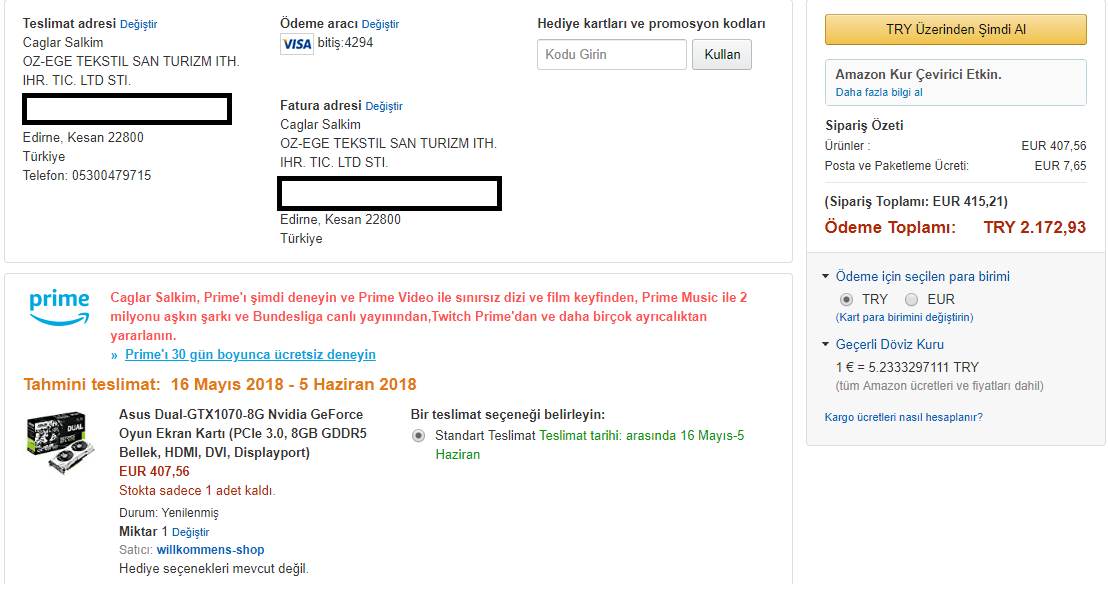Click the TRY Üzerinden Şimdi Al button

(x=955, y=30)
